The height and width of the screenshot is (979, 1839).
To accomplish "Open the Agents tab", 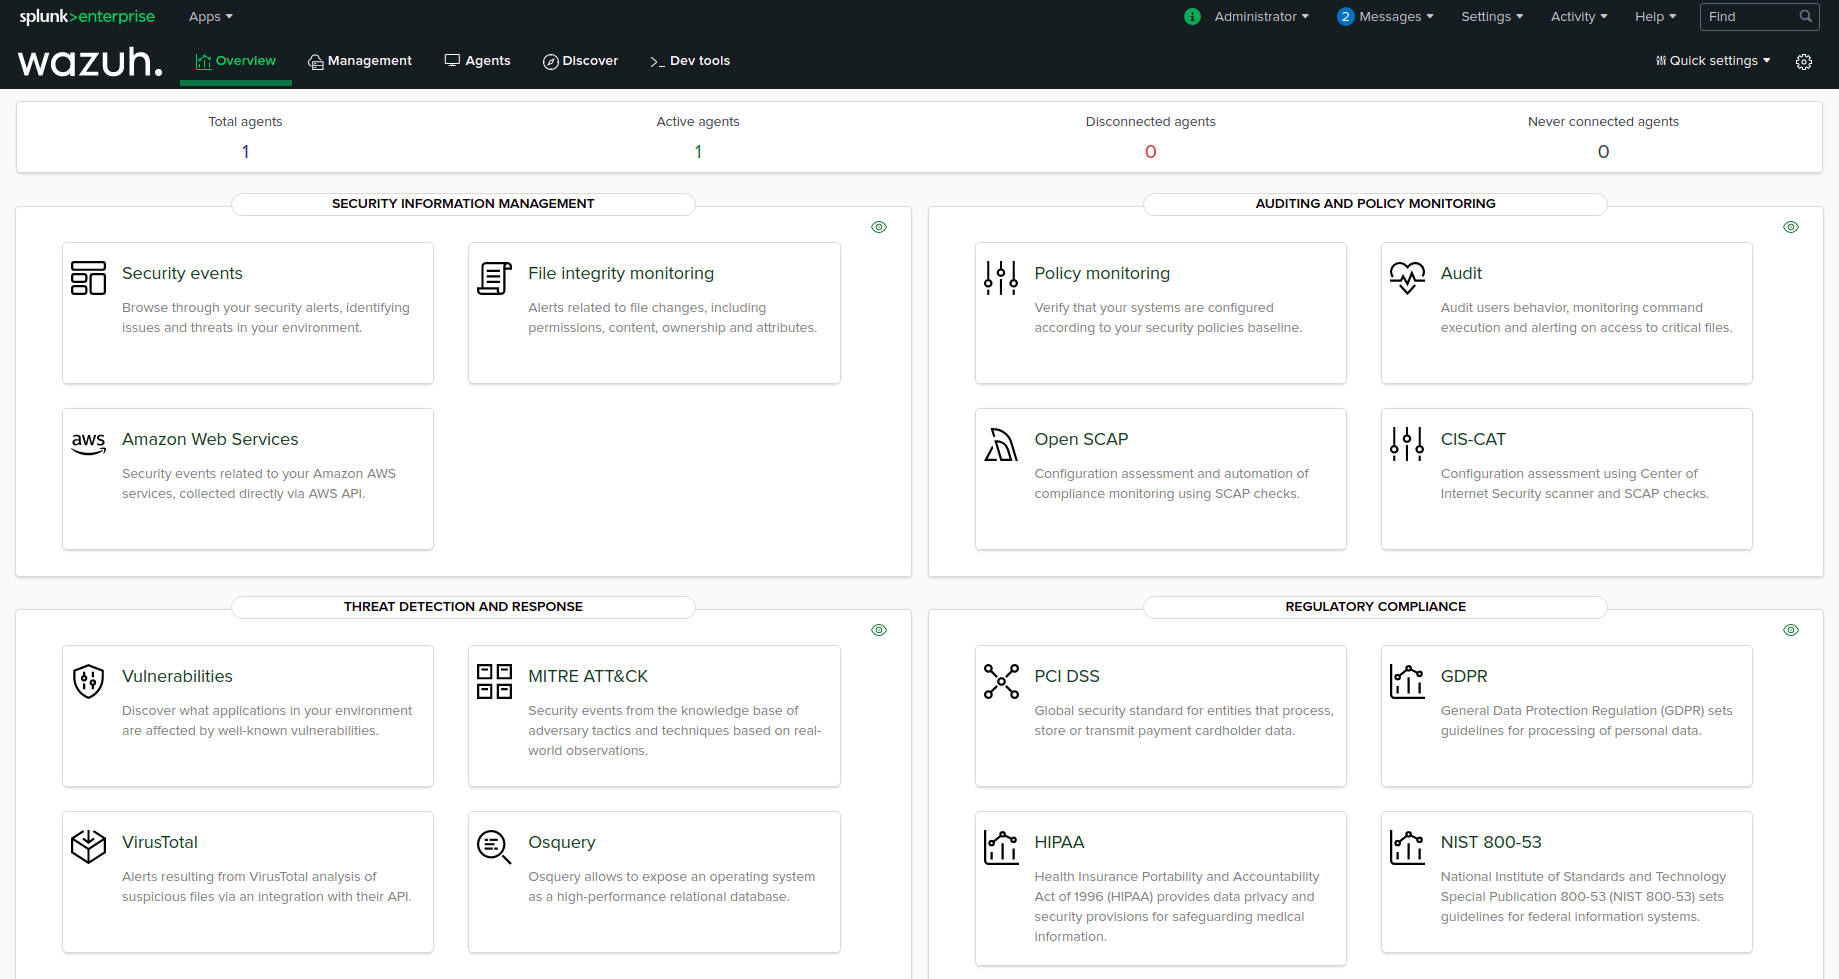I will (x=477, y=61).
